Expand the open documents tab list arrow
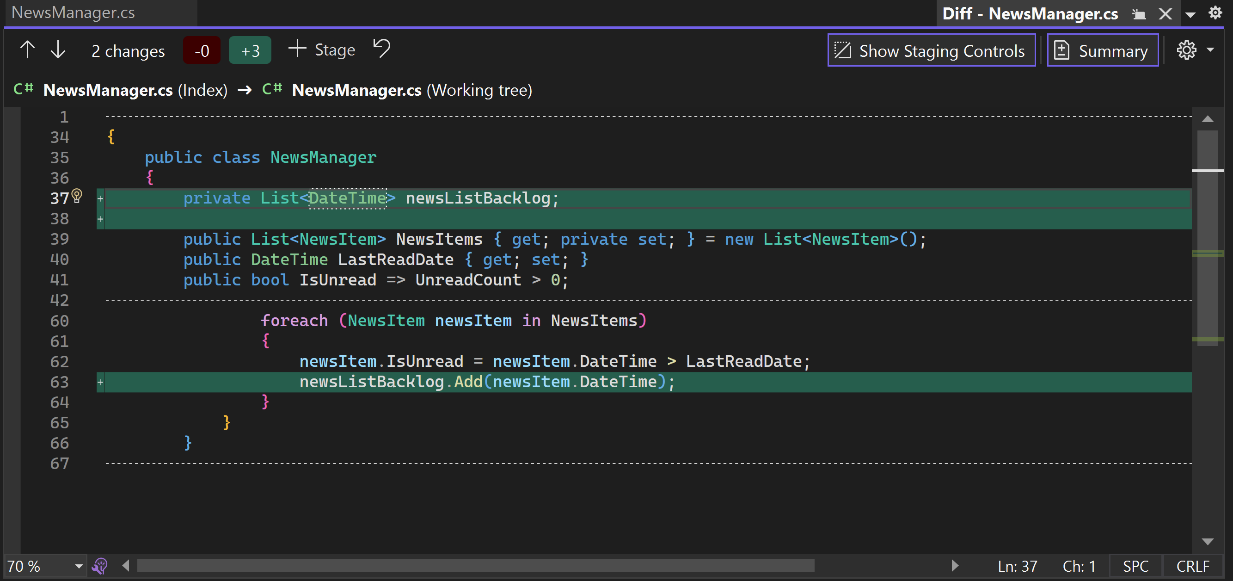1233x581 pixels. (1190, 14)
